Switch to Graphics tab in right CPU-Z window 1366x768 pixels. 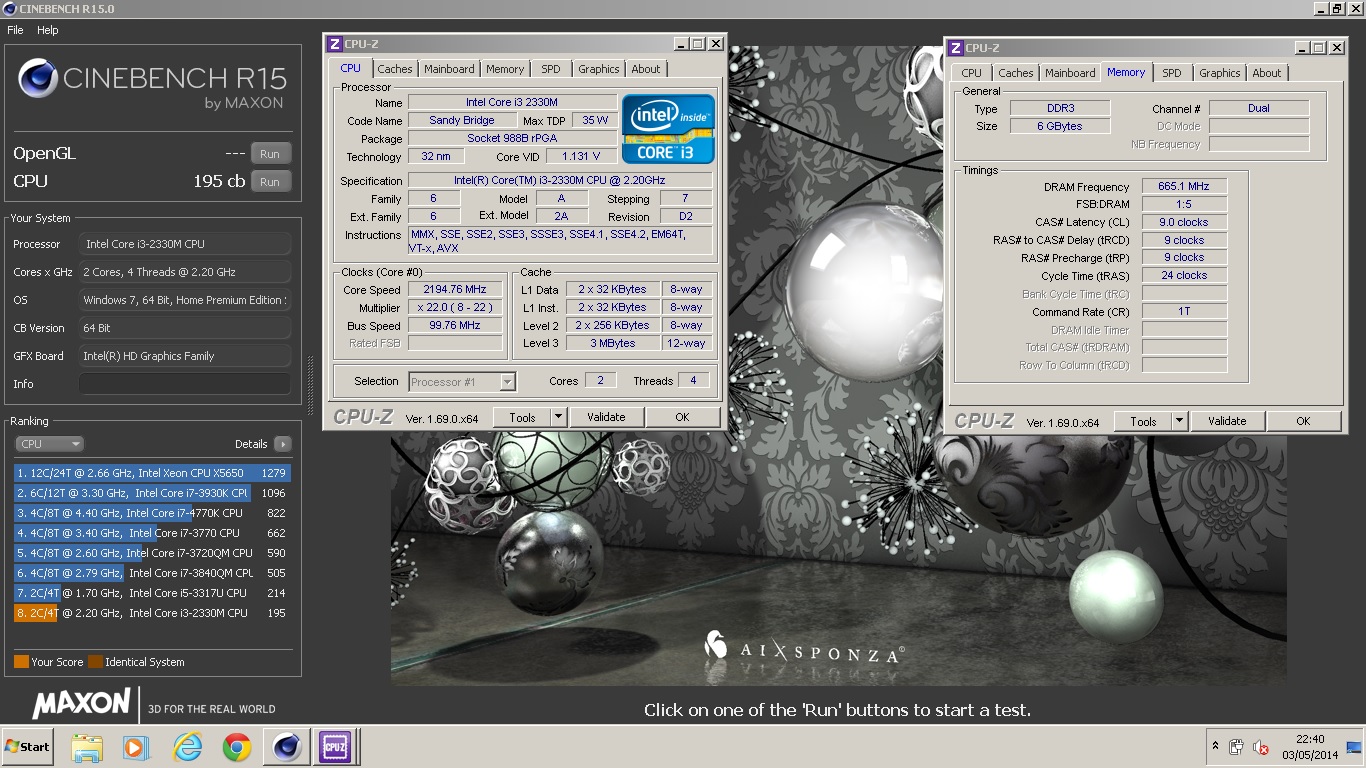tap(1219, 73)
